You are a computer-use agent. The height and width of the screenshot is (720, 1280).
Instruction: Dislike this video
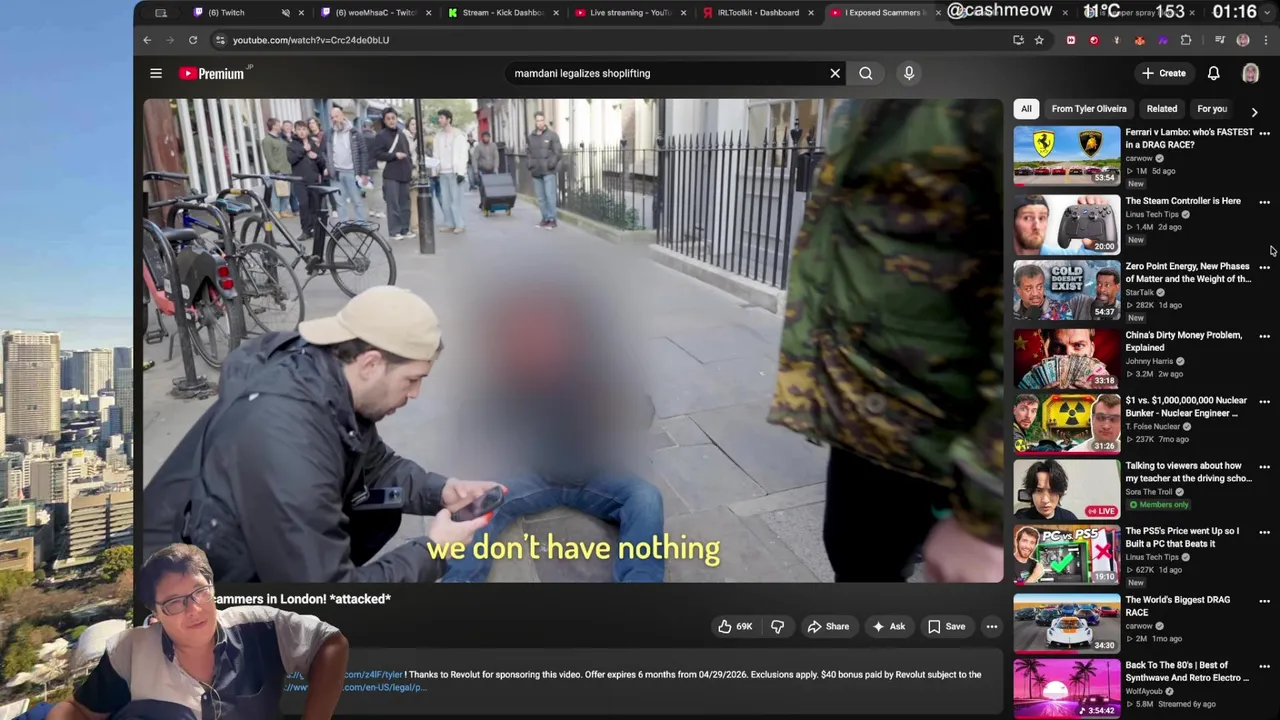(777, 627)
